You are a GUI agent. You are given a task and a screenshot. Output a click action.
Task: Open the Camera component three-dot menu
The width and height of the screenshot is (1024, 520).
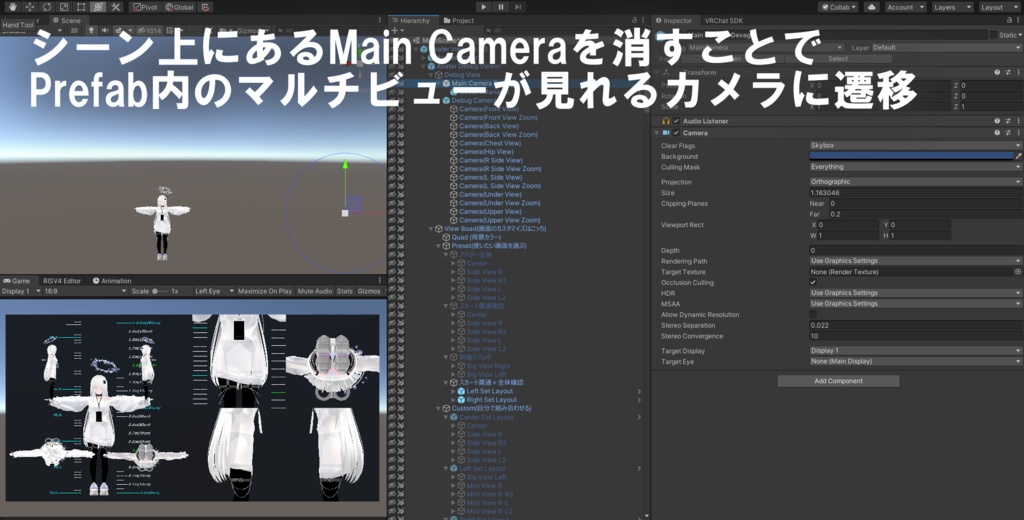pos(1018,133)
